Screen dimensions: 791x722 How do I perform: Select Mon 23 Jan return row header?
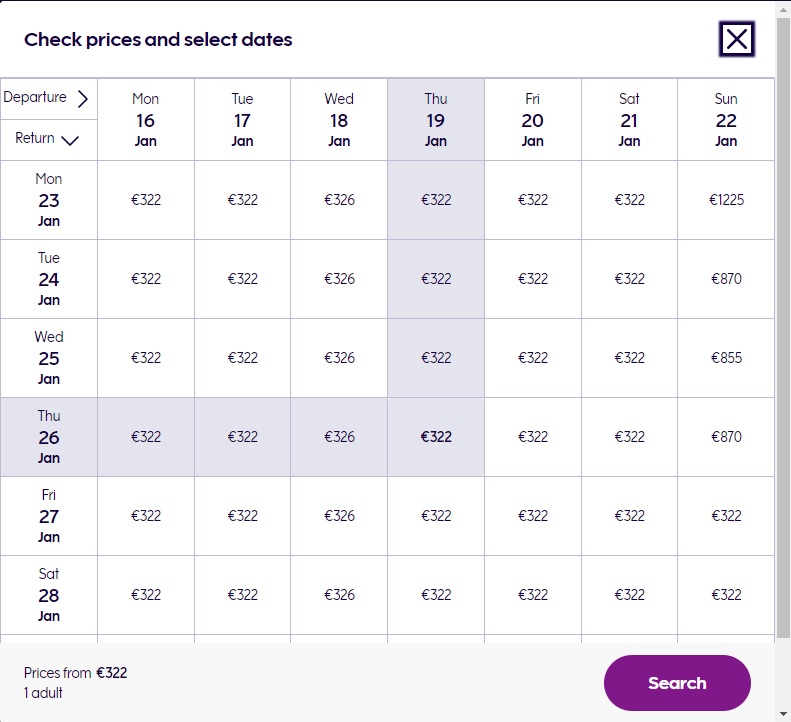(49, 200)
